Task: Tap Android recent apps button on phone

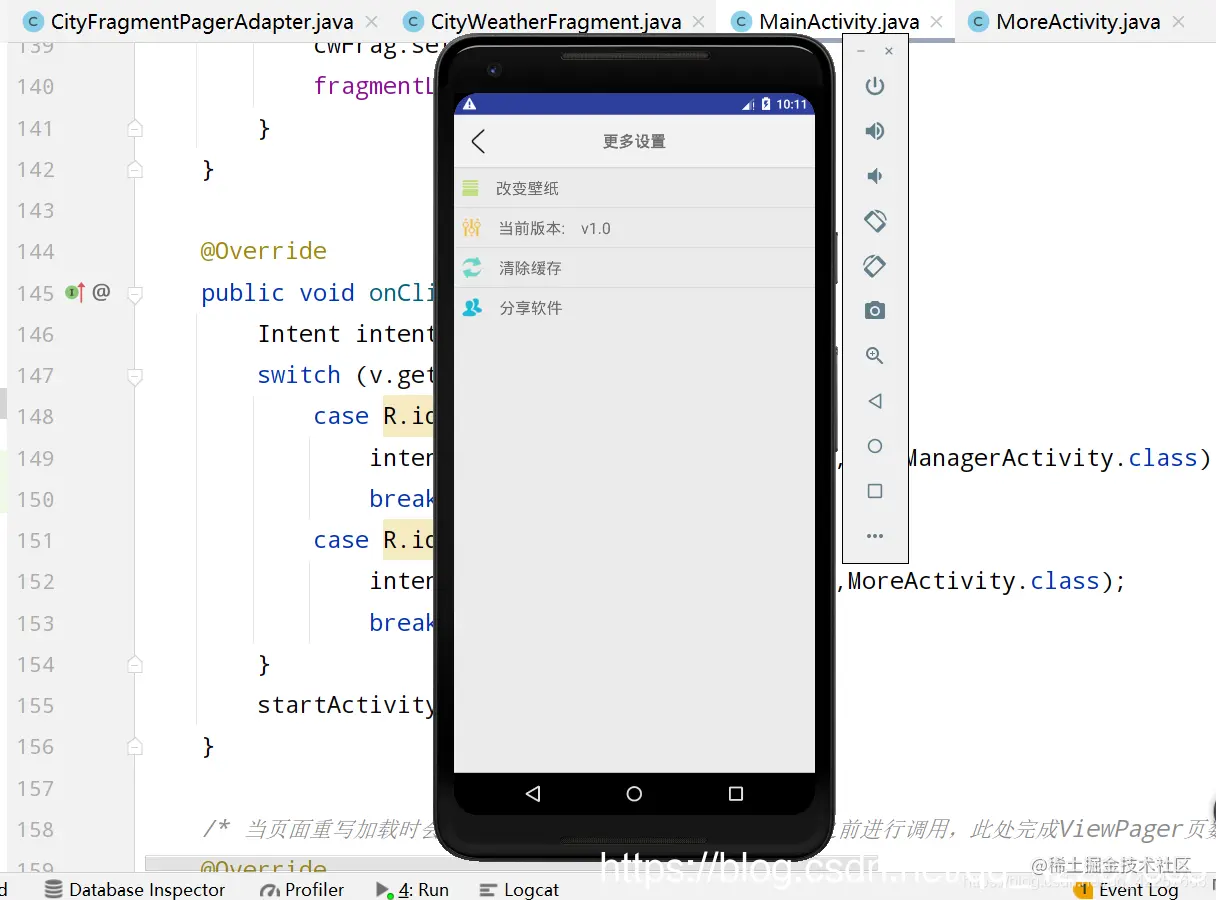Action: (x=736, y=794)
